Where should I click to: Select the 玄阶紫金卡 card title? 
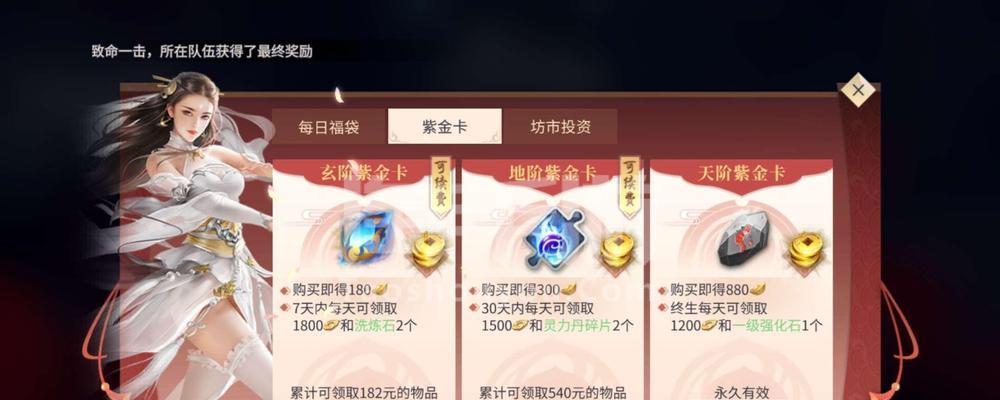point(364,173)
